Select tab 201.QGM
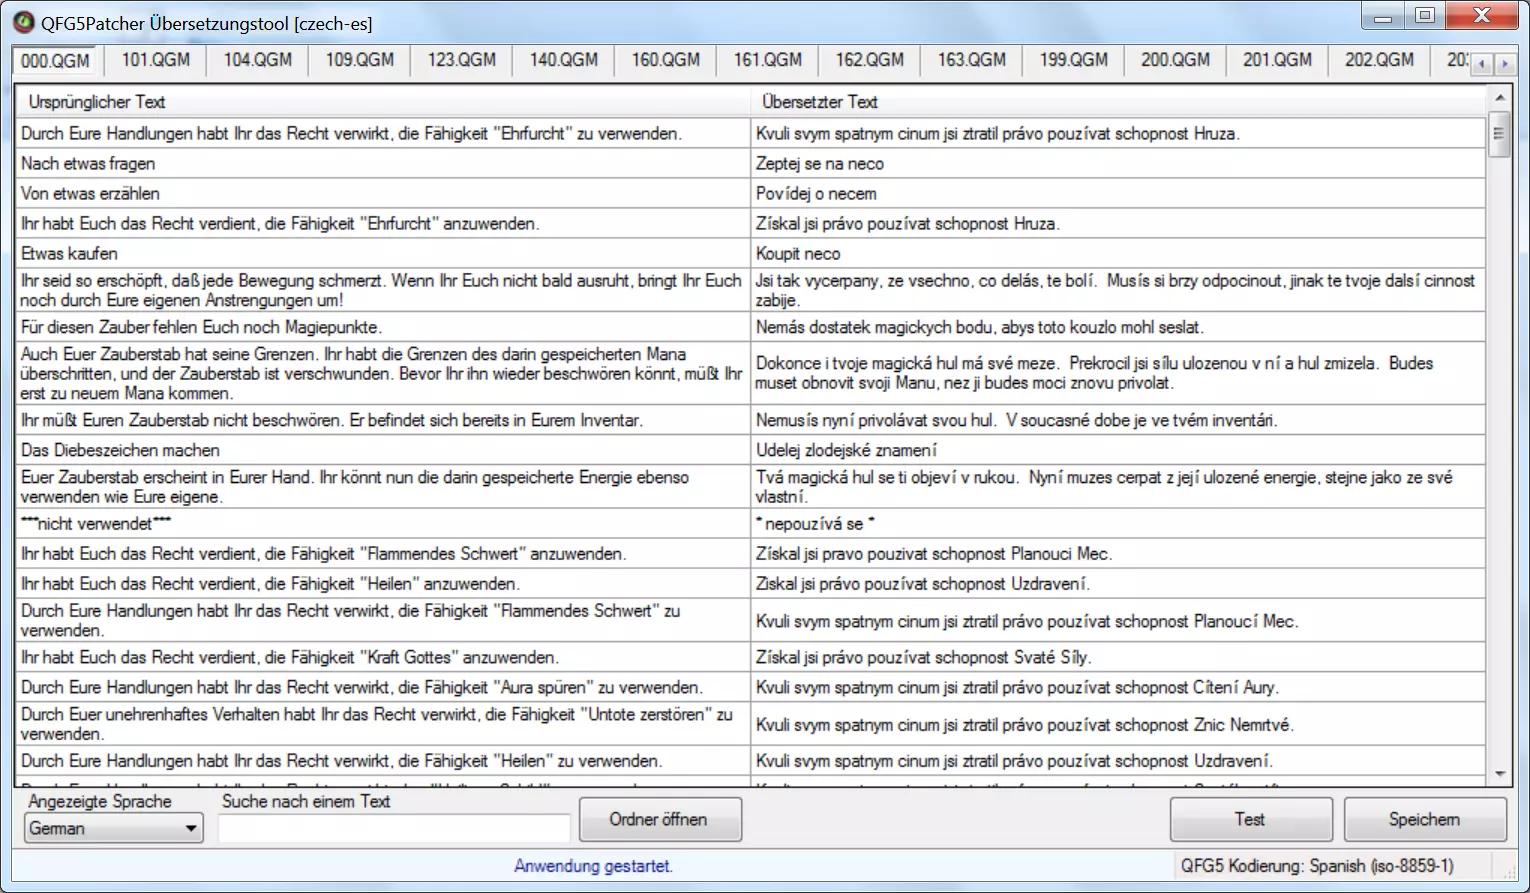 point(1278,60)
